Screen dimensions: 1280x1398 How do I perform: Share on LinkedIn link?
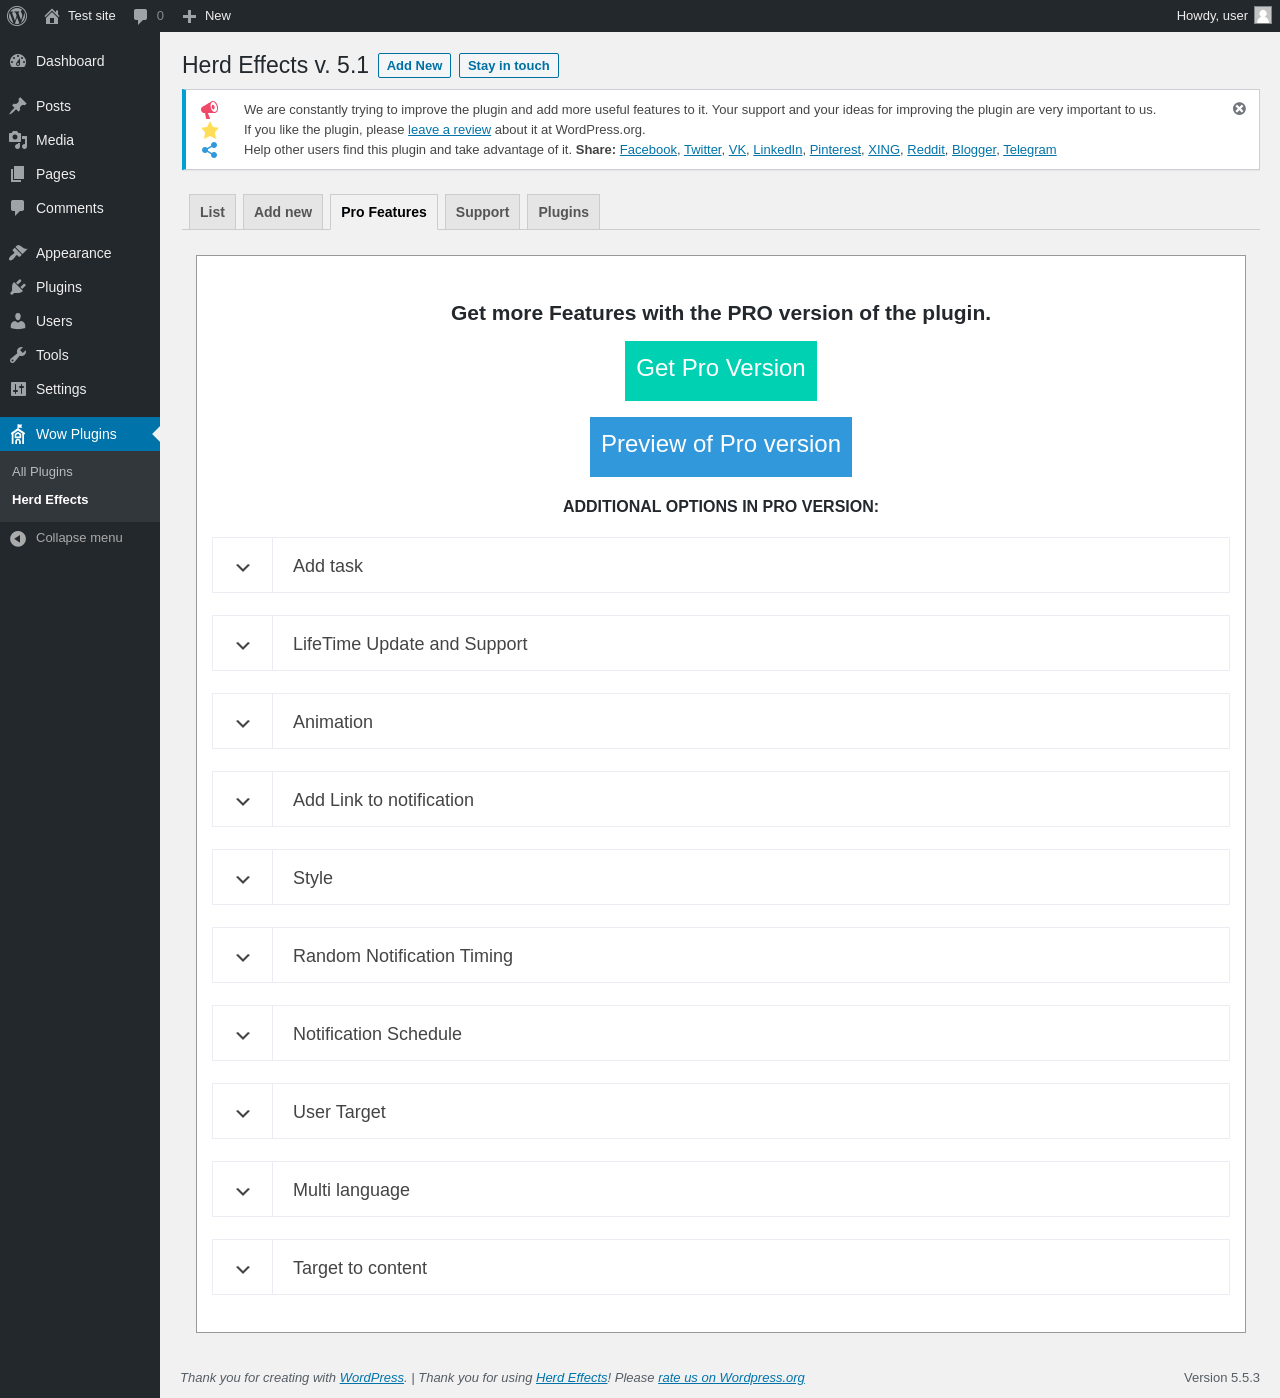tap(778, 150)
